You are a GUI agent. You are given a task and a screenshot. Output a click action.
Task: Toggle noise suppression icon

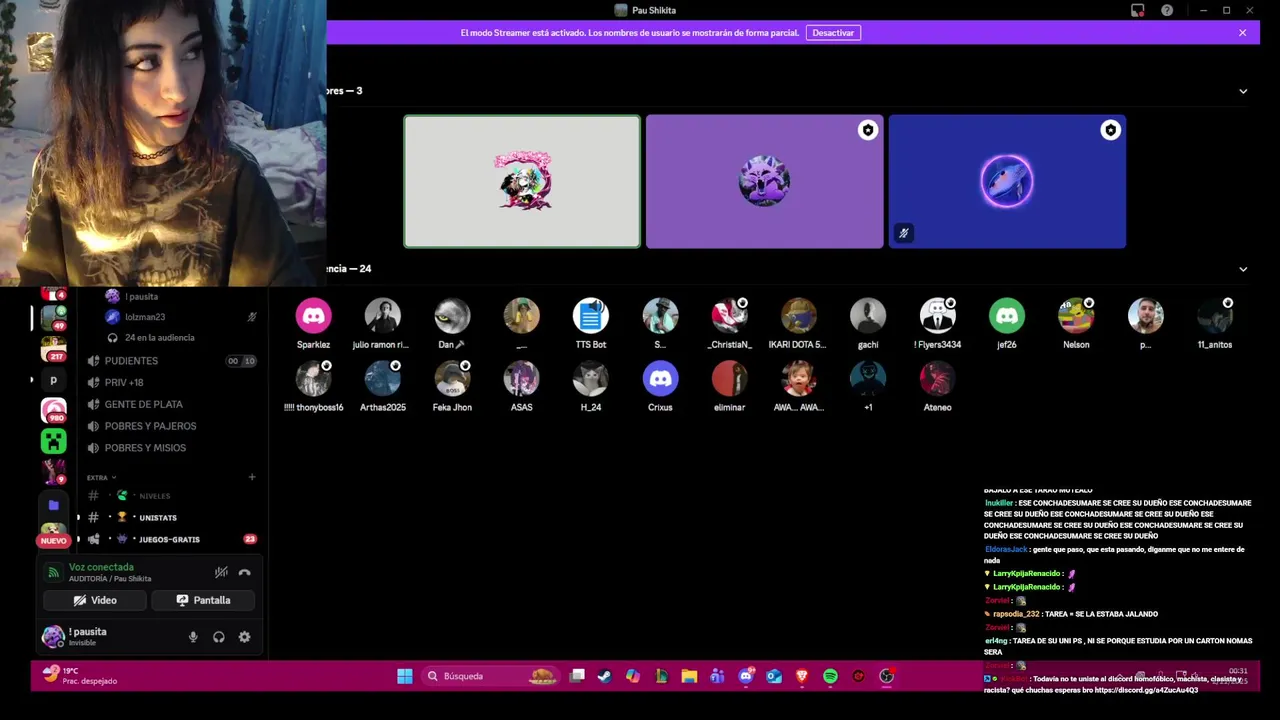[x=221, y=573]
